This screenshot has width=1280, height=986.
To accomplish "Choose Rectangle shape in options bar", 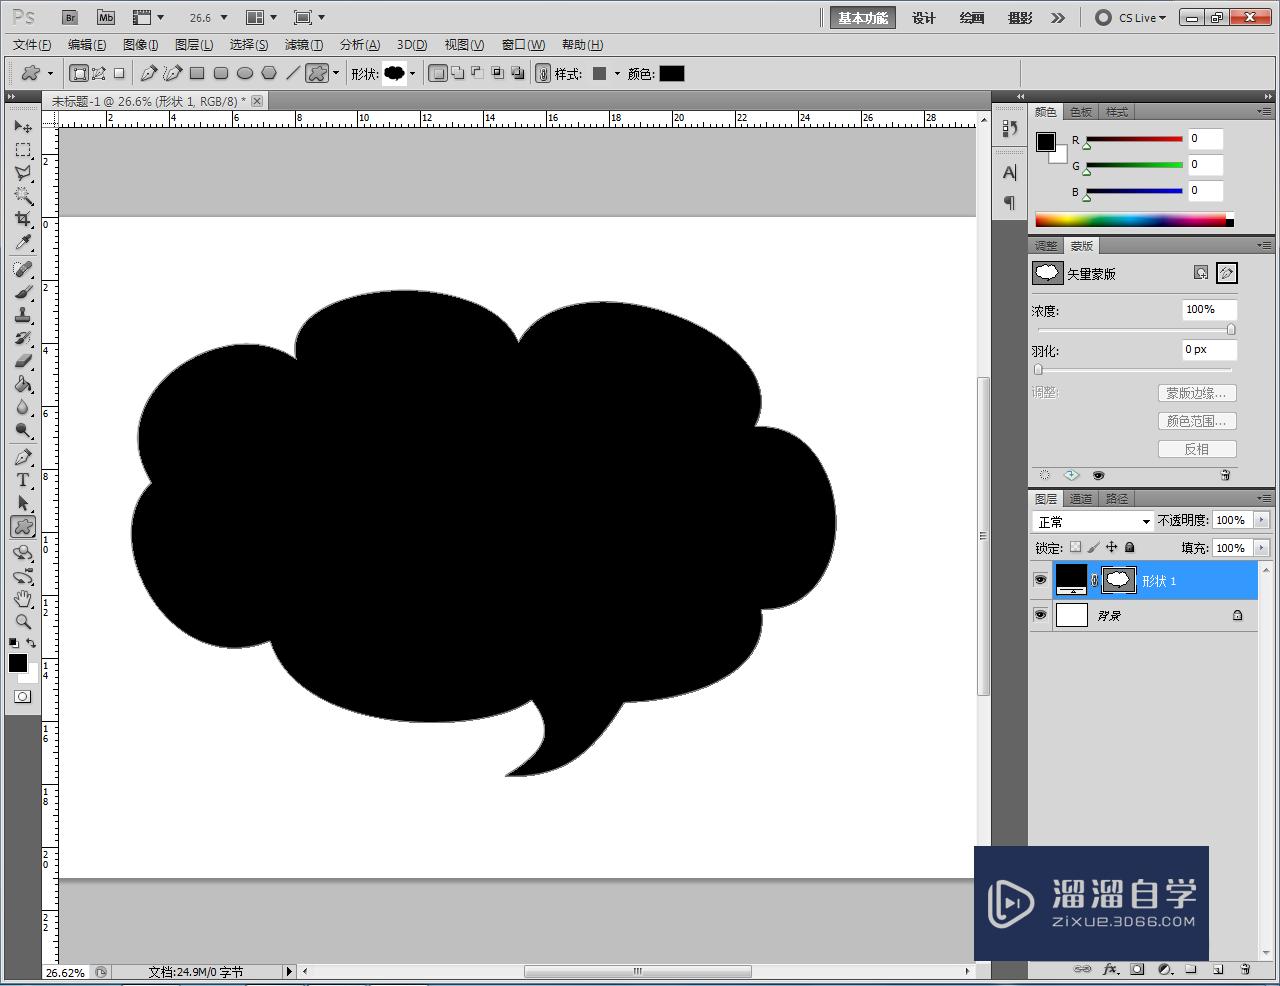I will coord(197,73).
